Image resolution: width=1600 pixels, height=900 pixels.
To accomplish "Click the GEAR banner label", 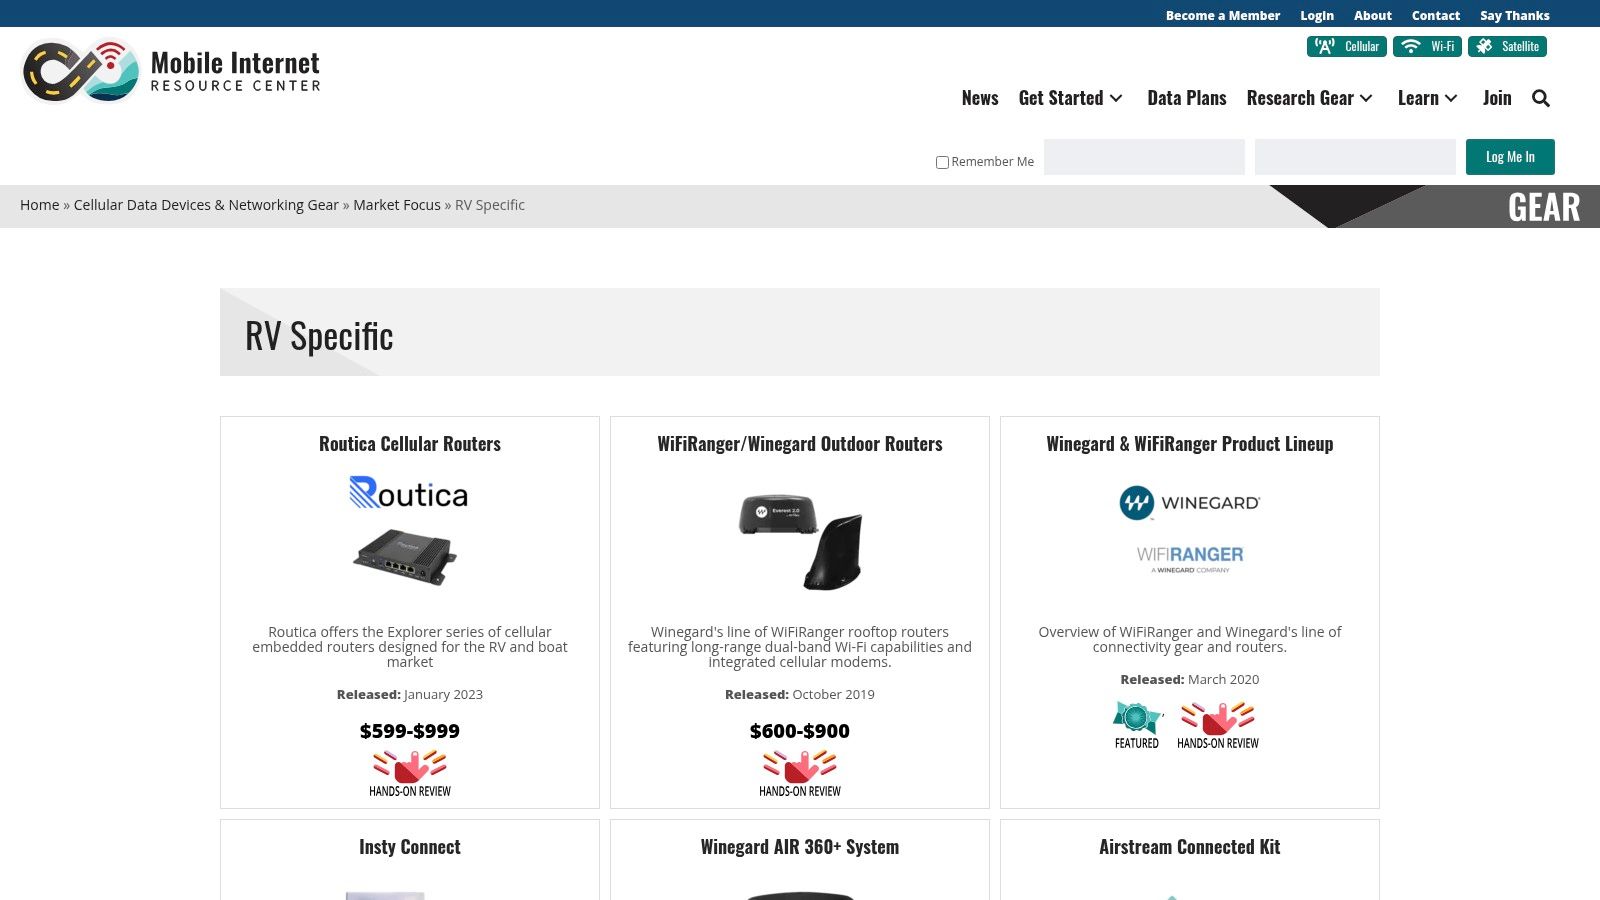I will point(1544,207).
